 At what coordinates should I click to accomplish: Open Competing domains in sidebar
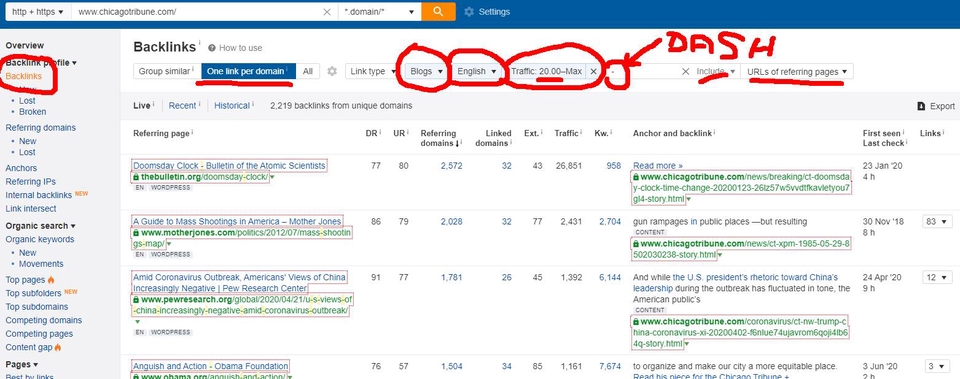(x=43, y=320)
